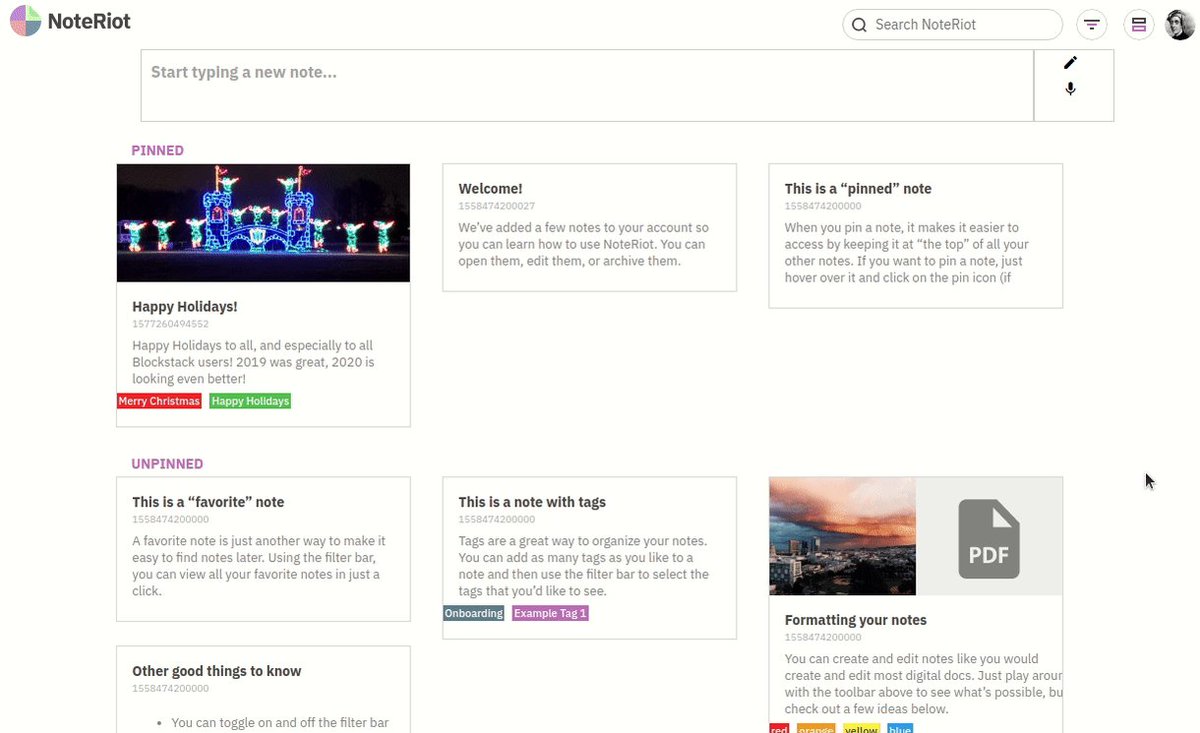Open the favorite note card

tap(263, 549)
